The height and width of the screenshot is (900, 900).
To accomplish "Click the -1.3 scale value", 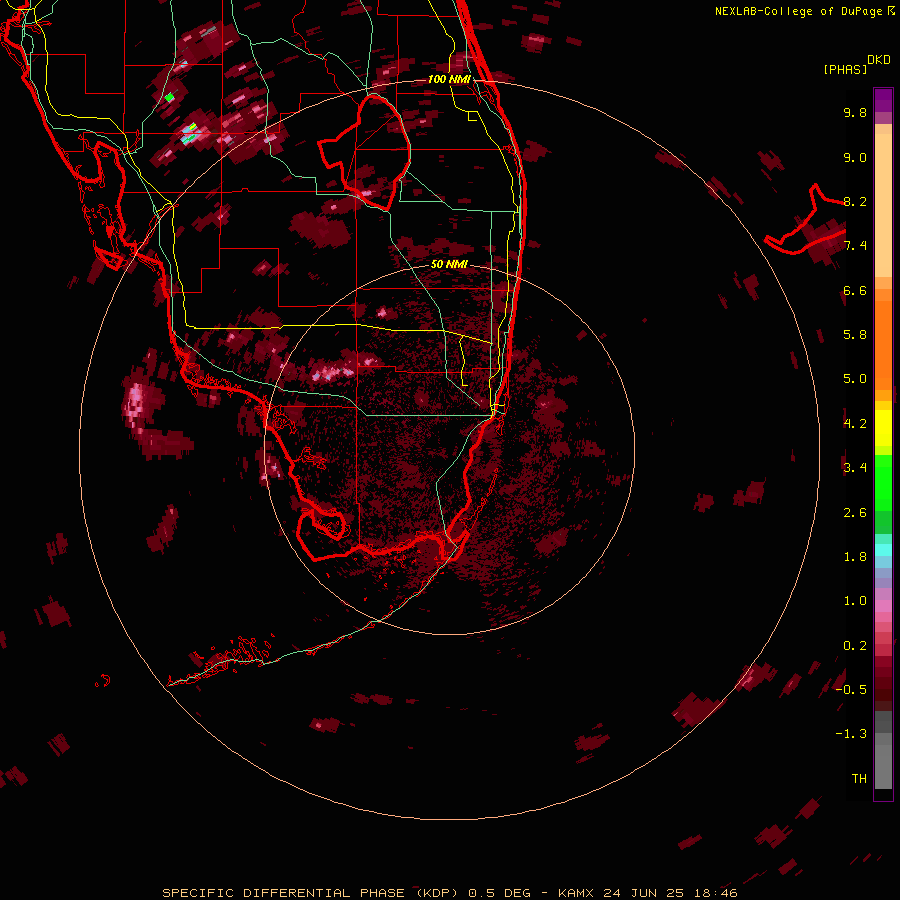I will 851,734.
